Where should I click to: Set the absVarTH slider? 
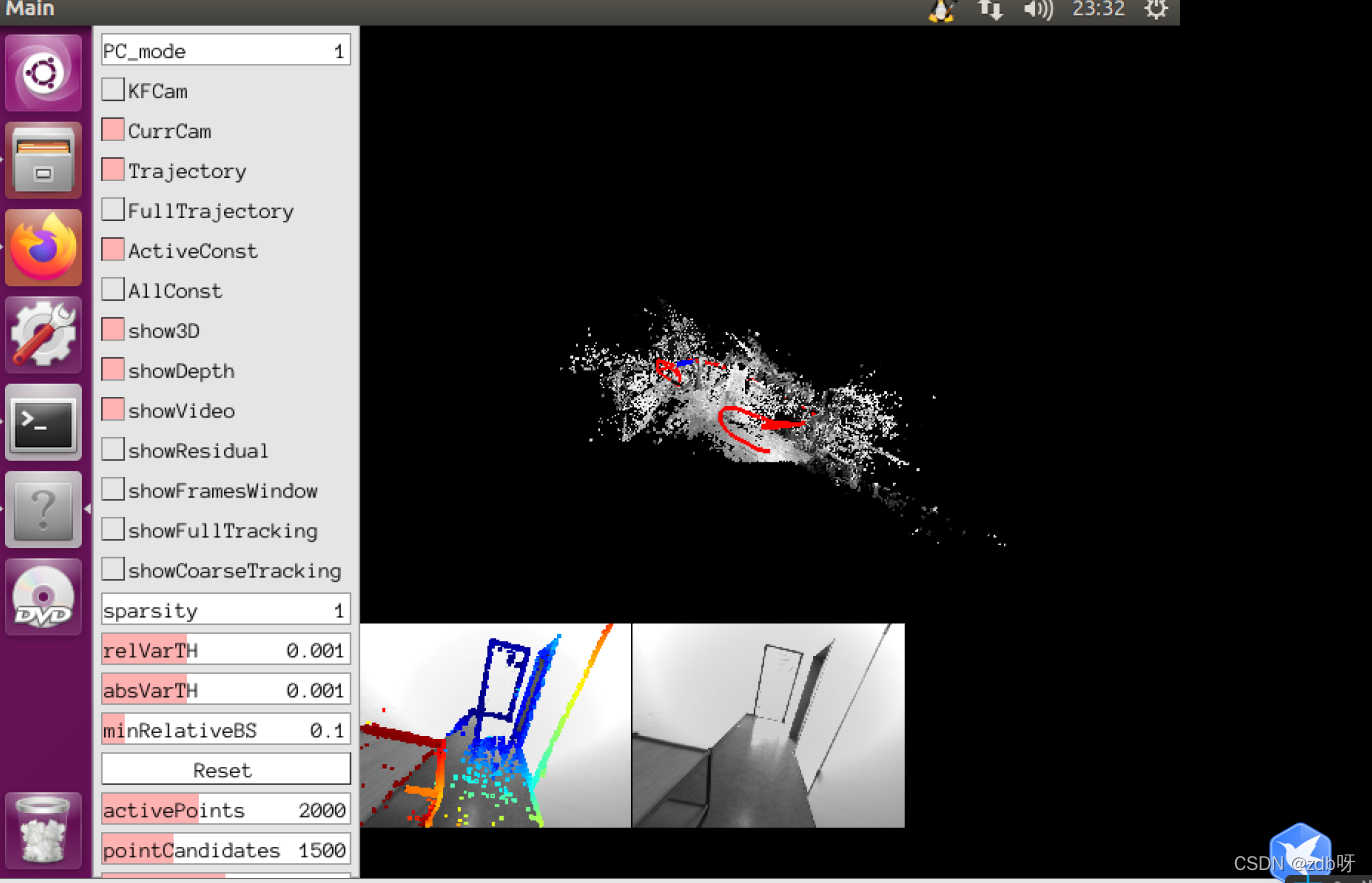click(226, 690)
